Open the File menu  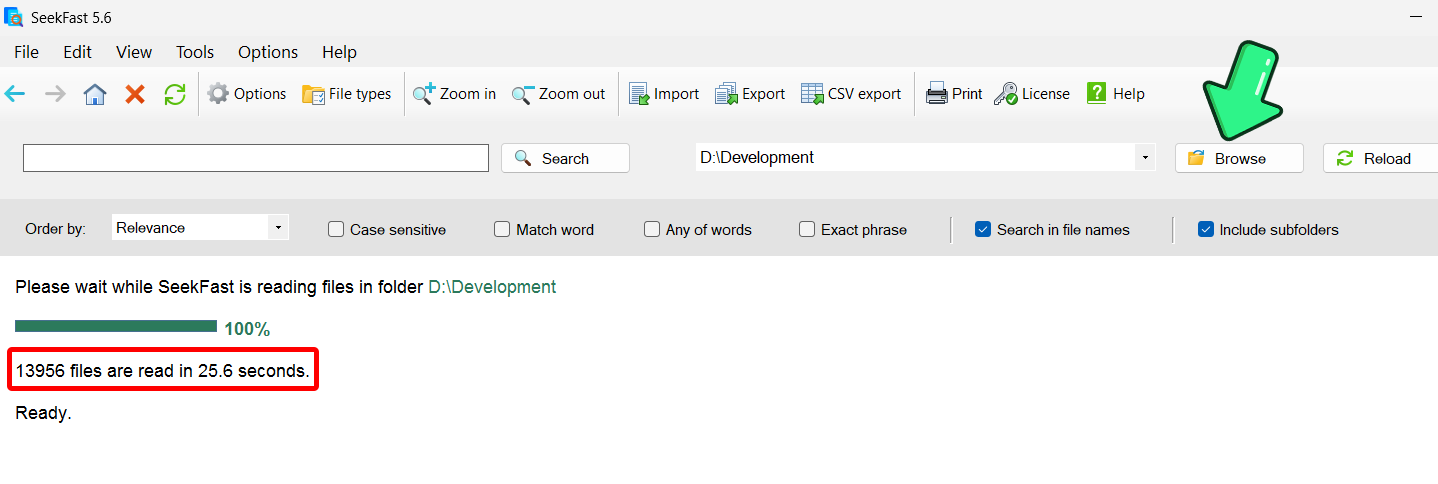click(x=27, y=52)
